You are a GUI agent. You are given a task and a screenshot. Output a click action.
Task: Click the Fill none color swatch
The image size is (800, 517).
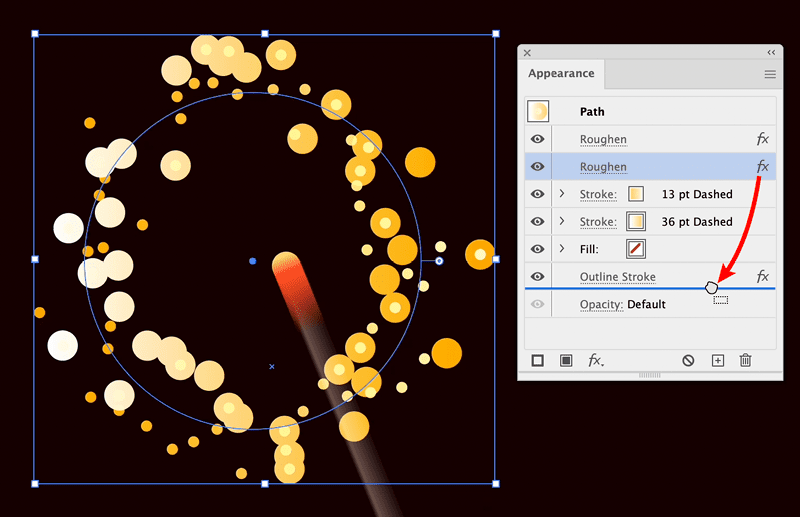[636, 249]
